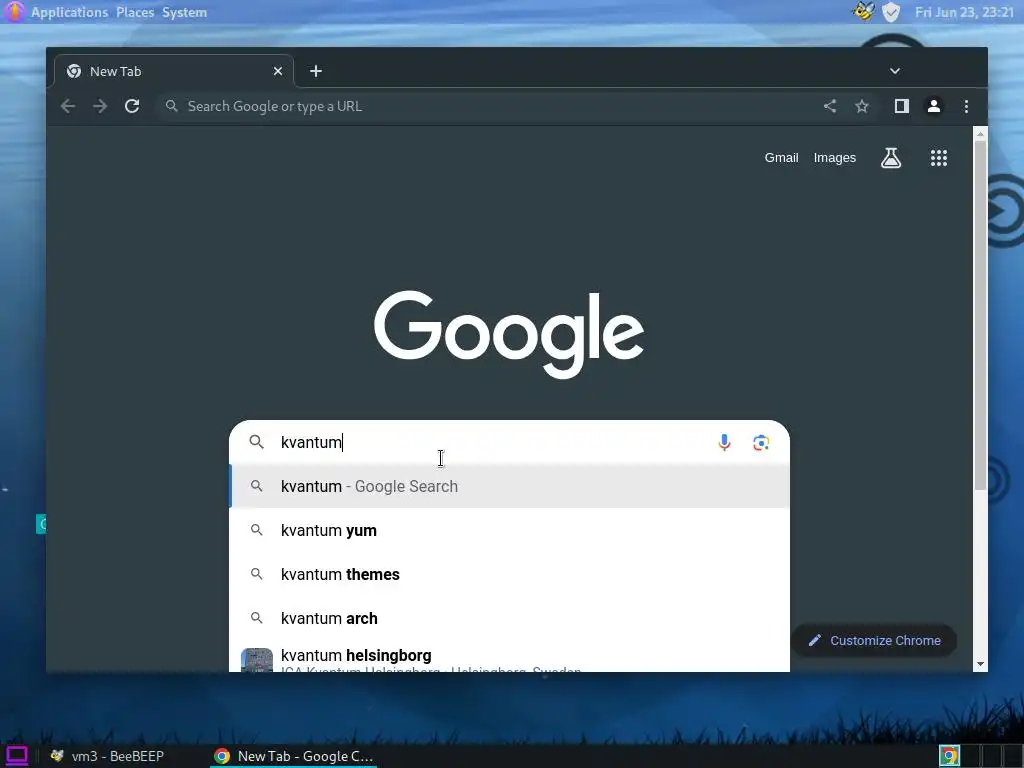Click the BeeBEEP tray icon
The height and width of the screenshot is (768, 1024).
863,12
